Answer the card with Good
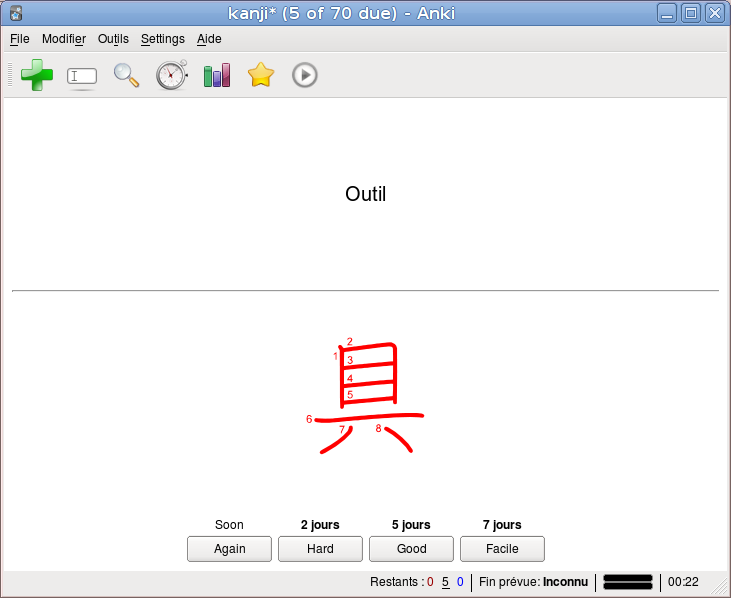This screenshot has width=731, height=598. click(x=411, y=549)
